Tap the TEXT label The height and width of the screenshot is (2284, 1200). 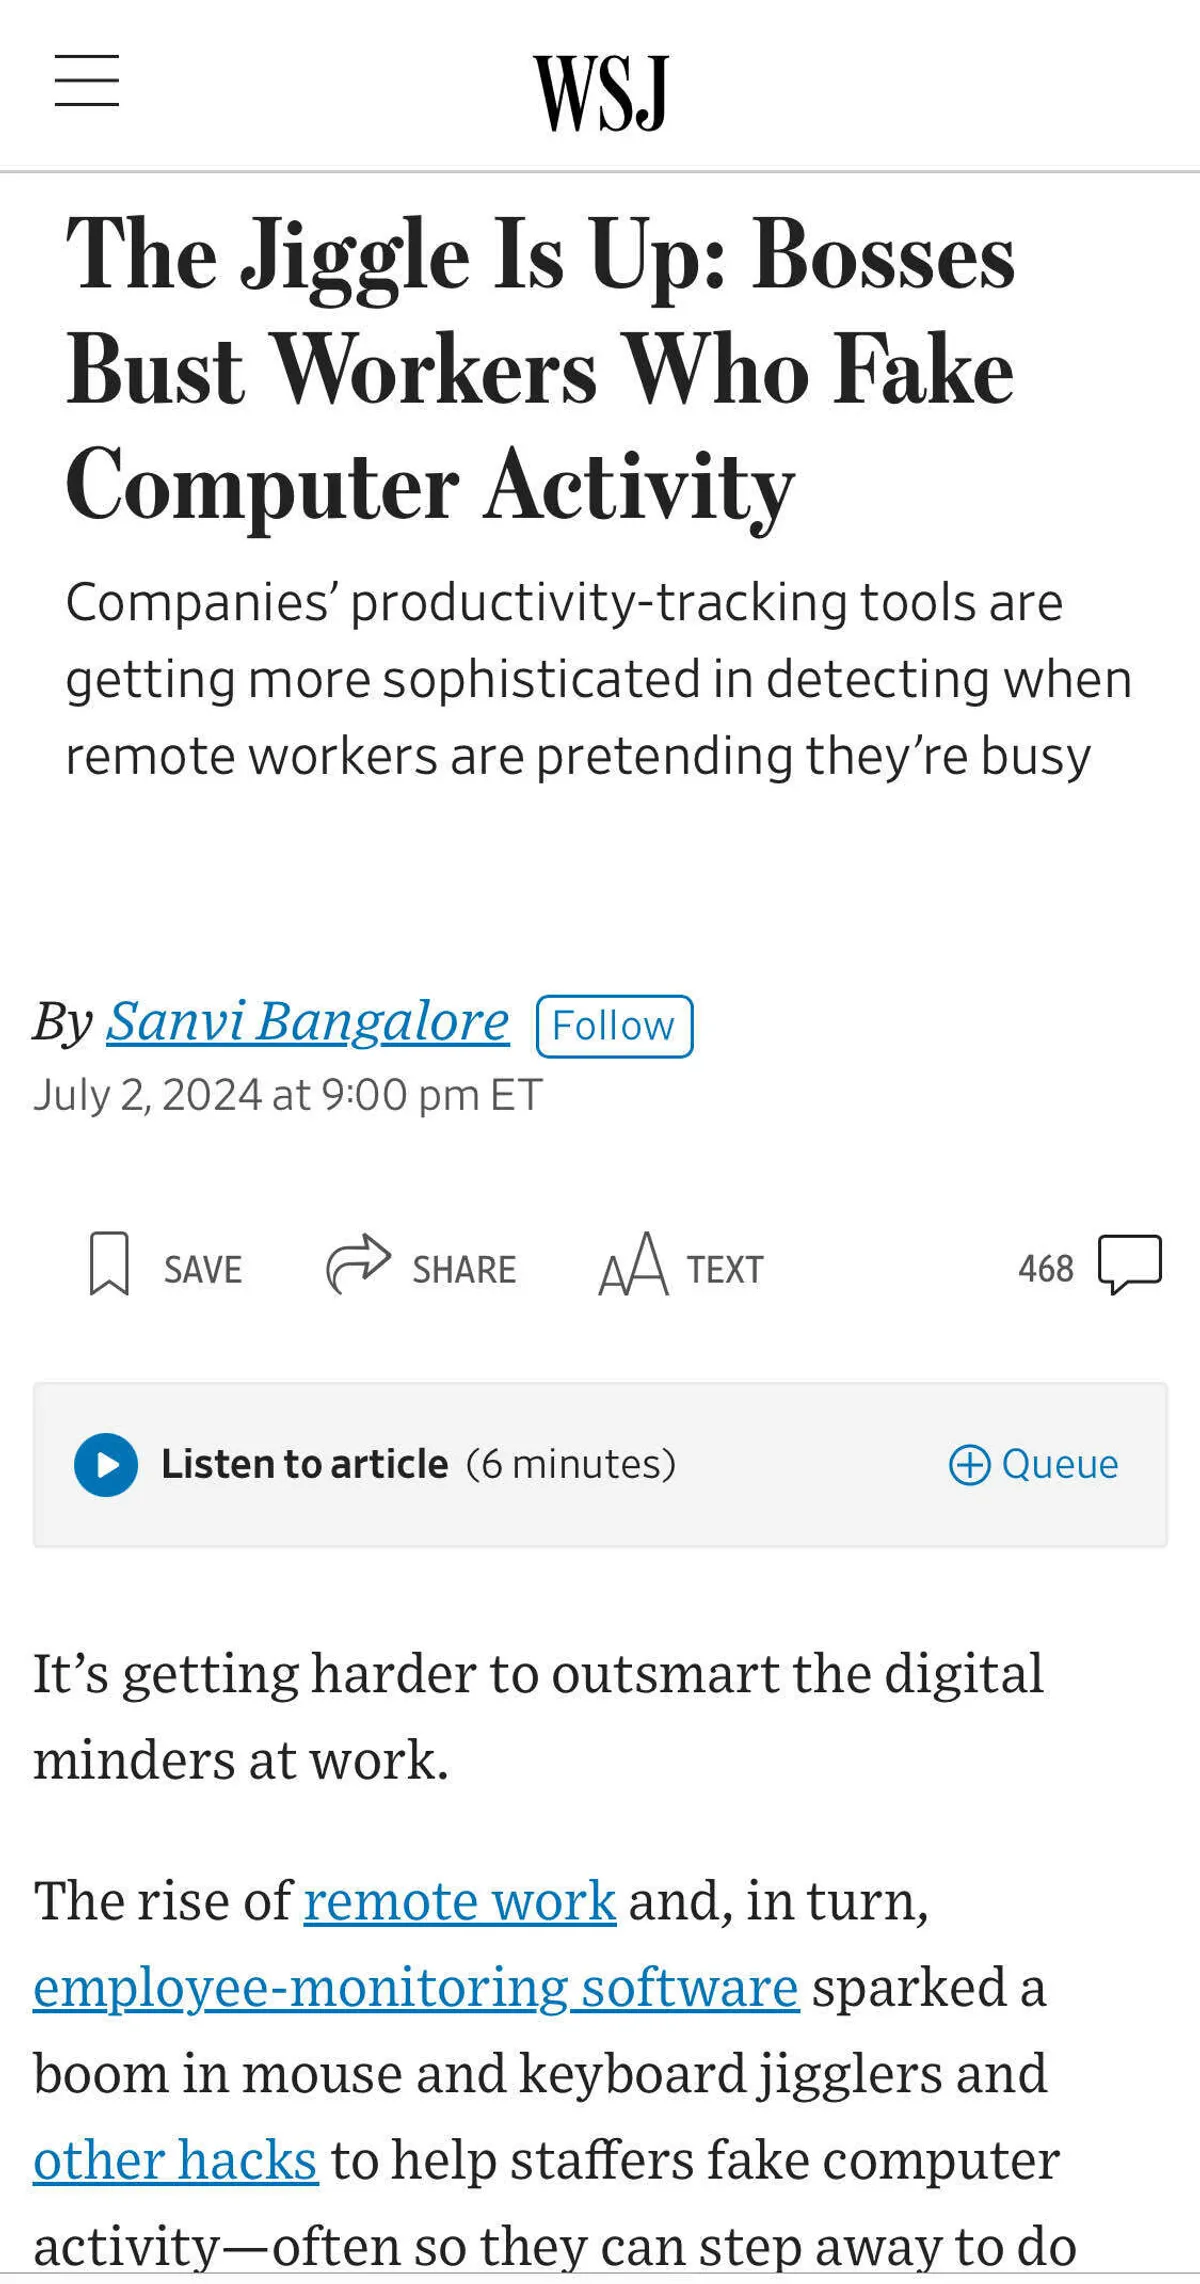(x=725, y=1270)
